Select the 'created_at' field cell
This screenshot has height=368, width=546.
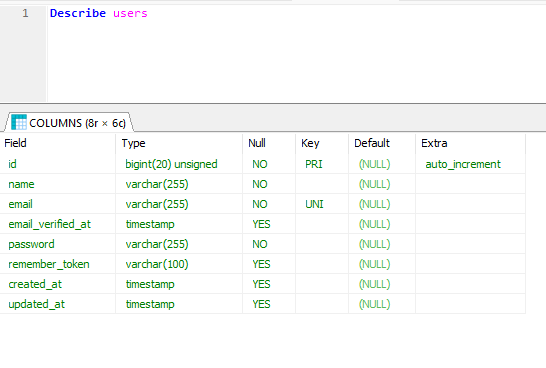point(58,284)
